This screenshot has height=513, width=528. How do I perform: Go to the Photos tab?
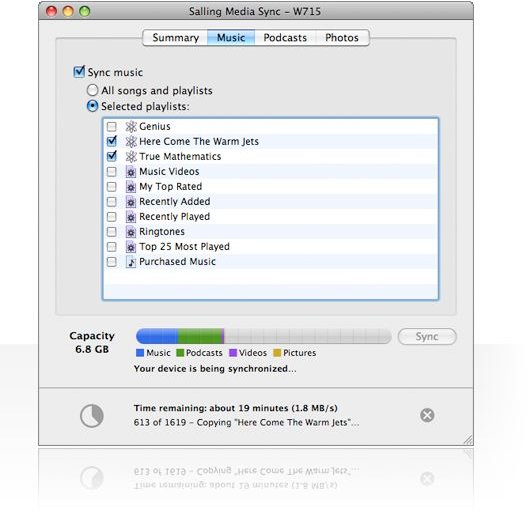(x=342, y=37)
